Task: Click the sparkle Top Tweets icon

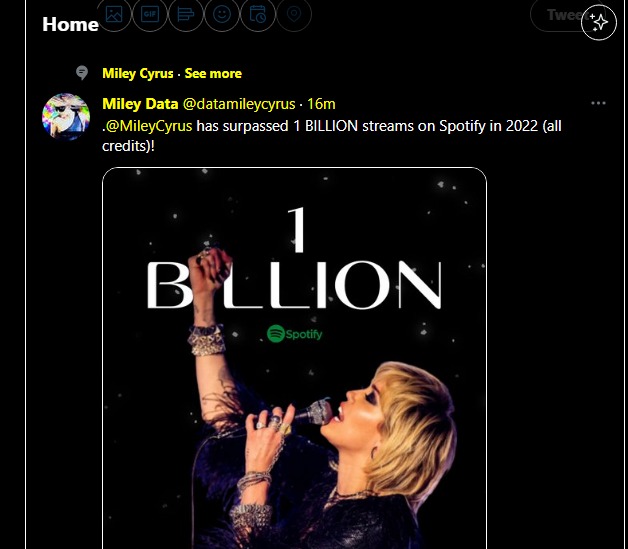Action: pyautogui.click(x=599, y=22)
